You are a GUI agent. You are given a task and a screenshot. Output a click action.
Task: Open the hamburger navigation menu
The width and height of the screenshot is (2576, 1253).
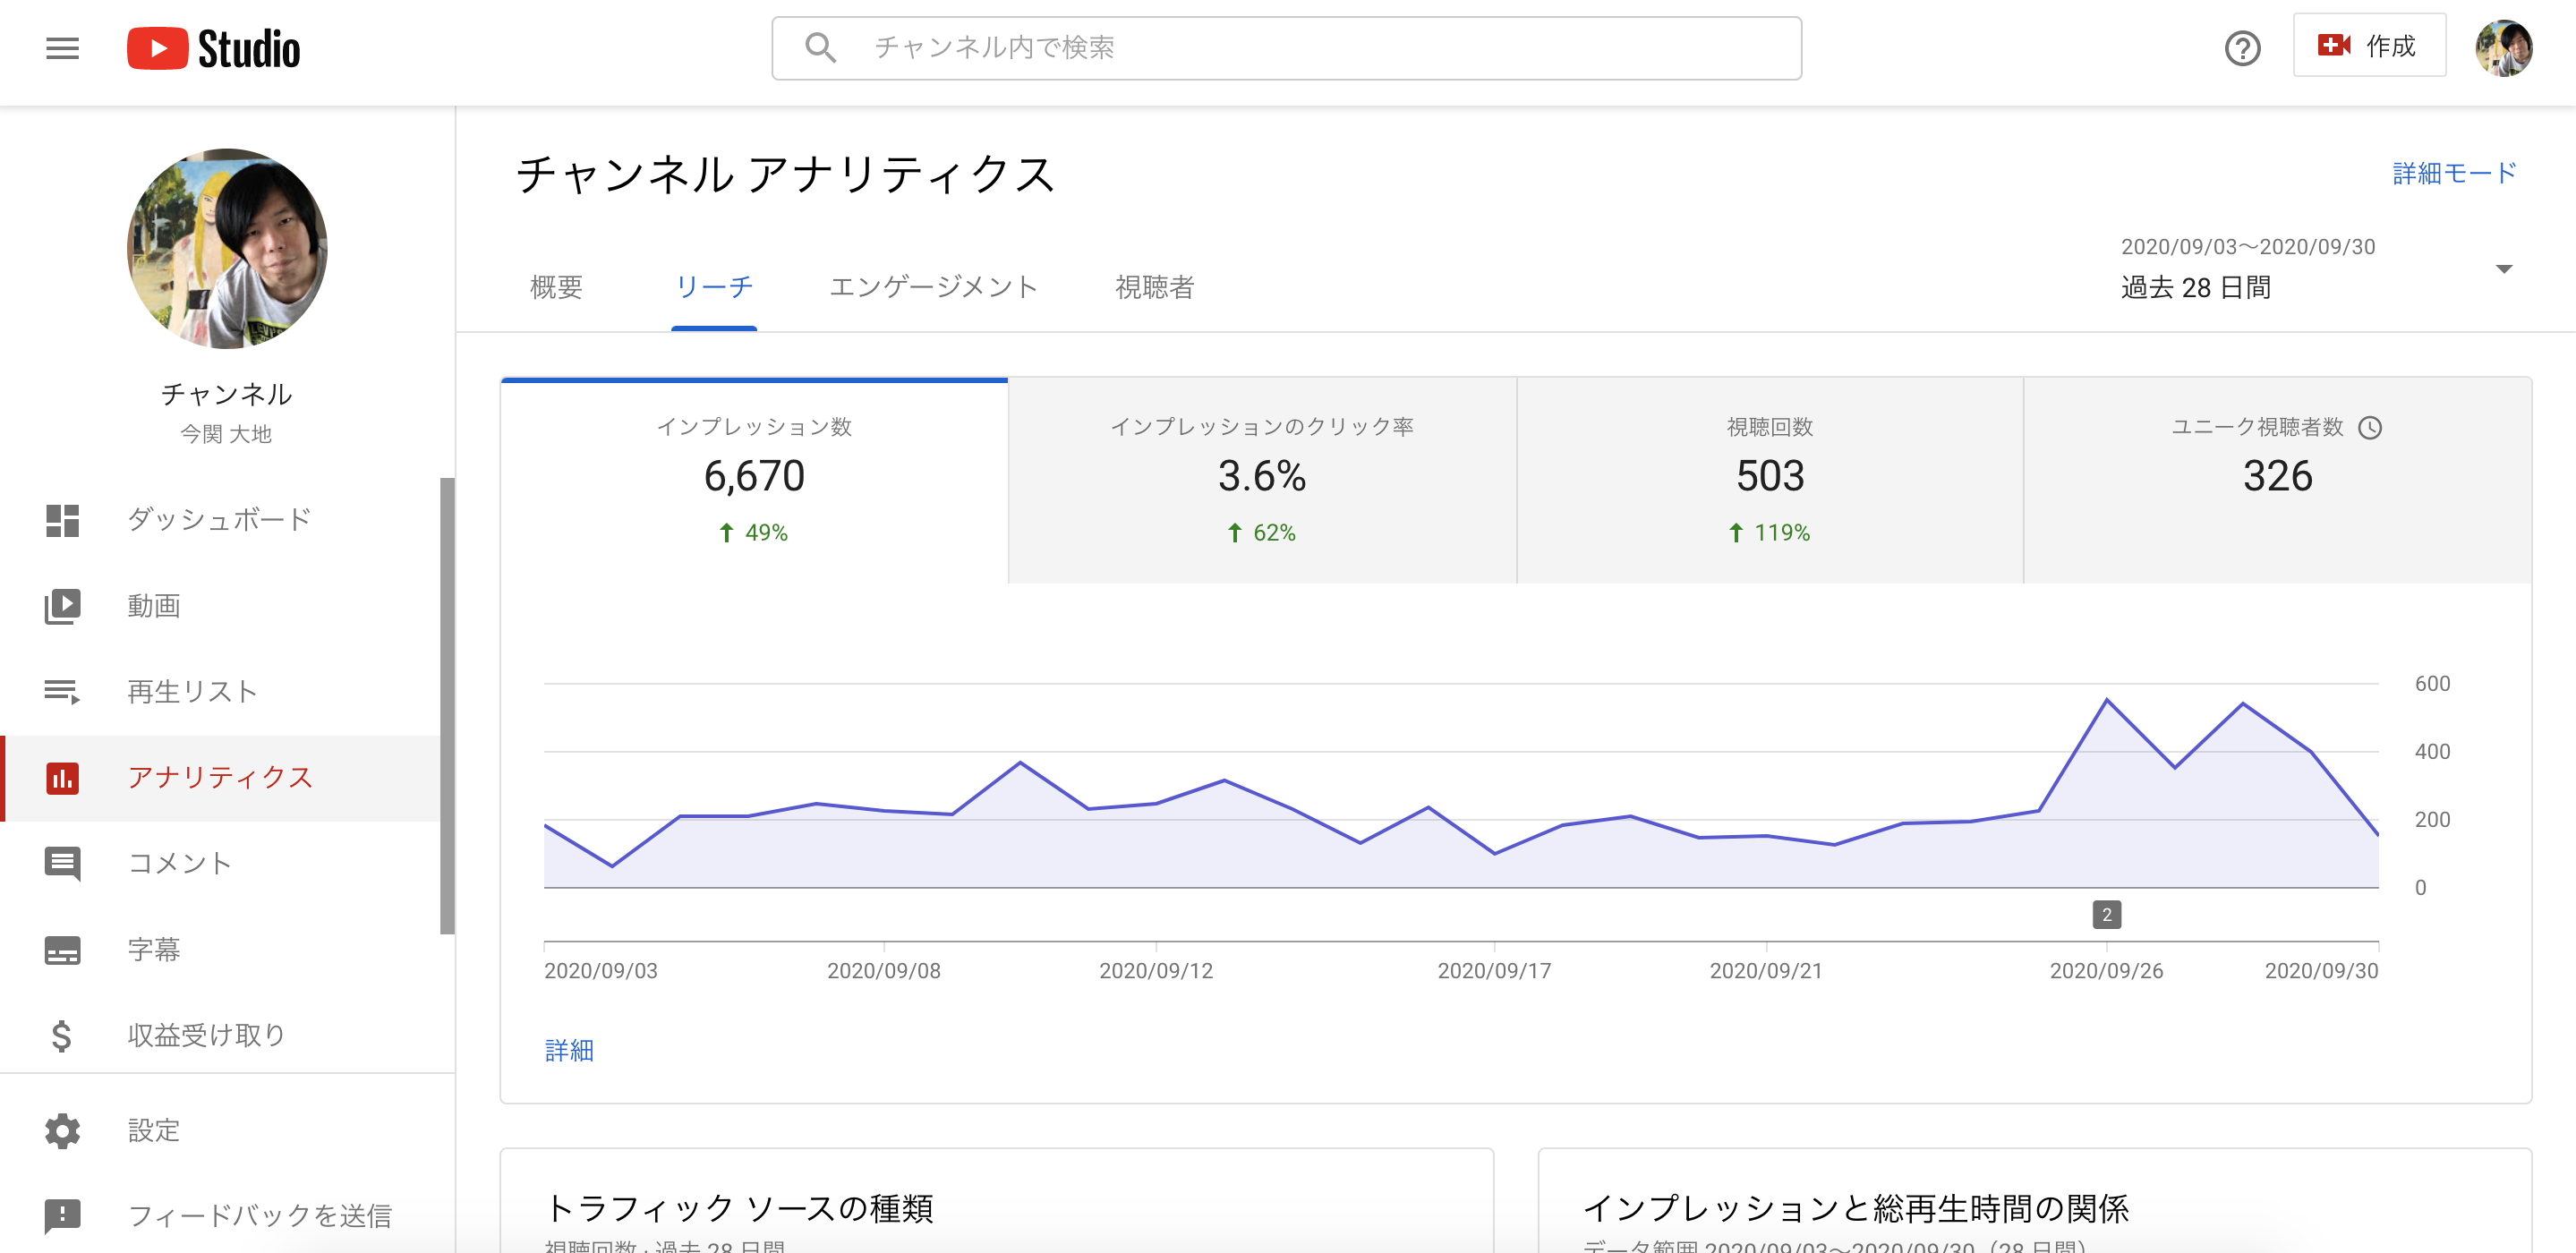coord(62,48)
